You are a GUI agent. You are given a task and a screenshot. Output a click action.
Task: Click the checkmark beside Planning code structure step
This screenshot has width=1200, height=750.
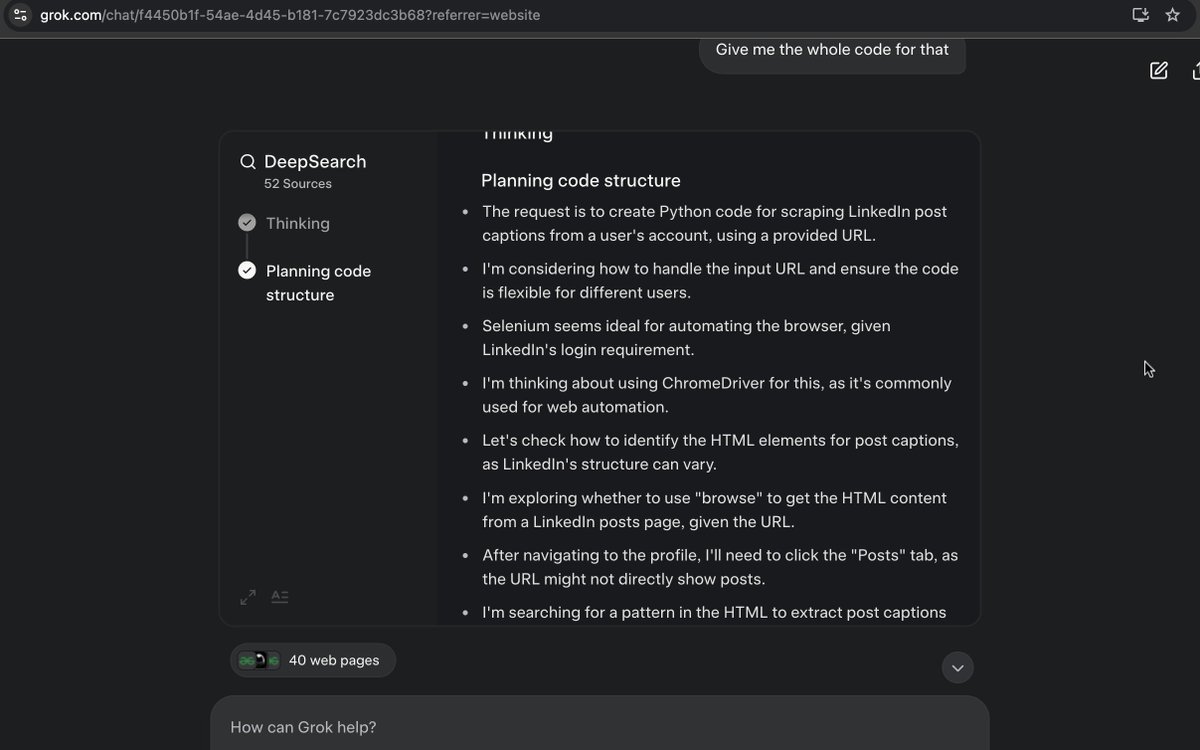247,270
